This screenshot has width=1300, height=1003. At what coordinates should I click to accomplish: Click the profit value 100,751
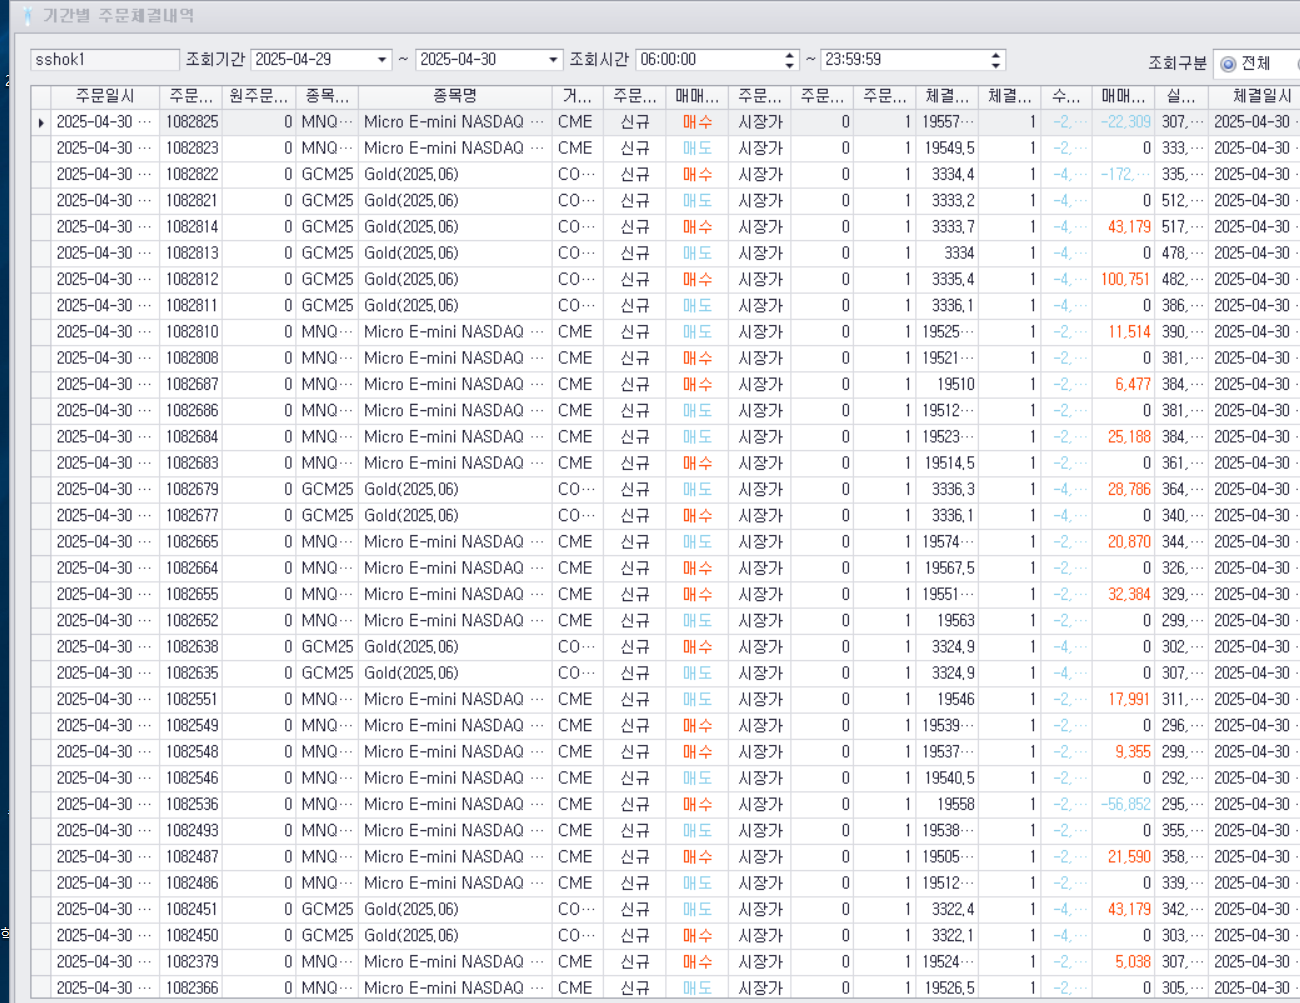(1125, 279)
